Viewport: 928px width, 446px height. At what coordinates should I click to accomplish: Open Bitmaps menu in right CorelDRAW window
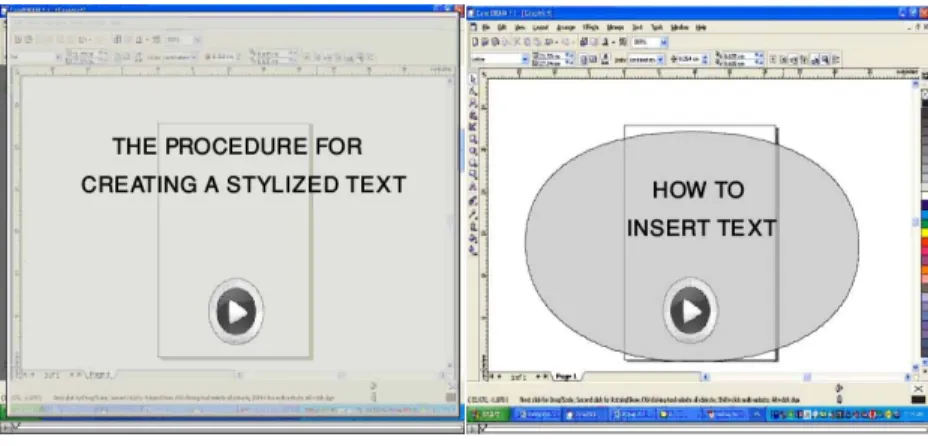[x=616, y=28]
